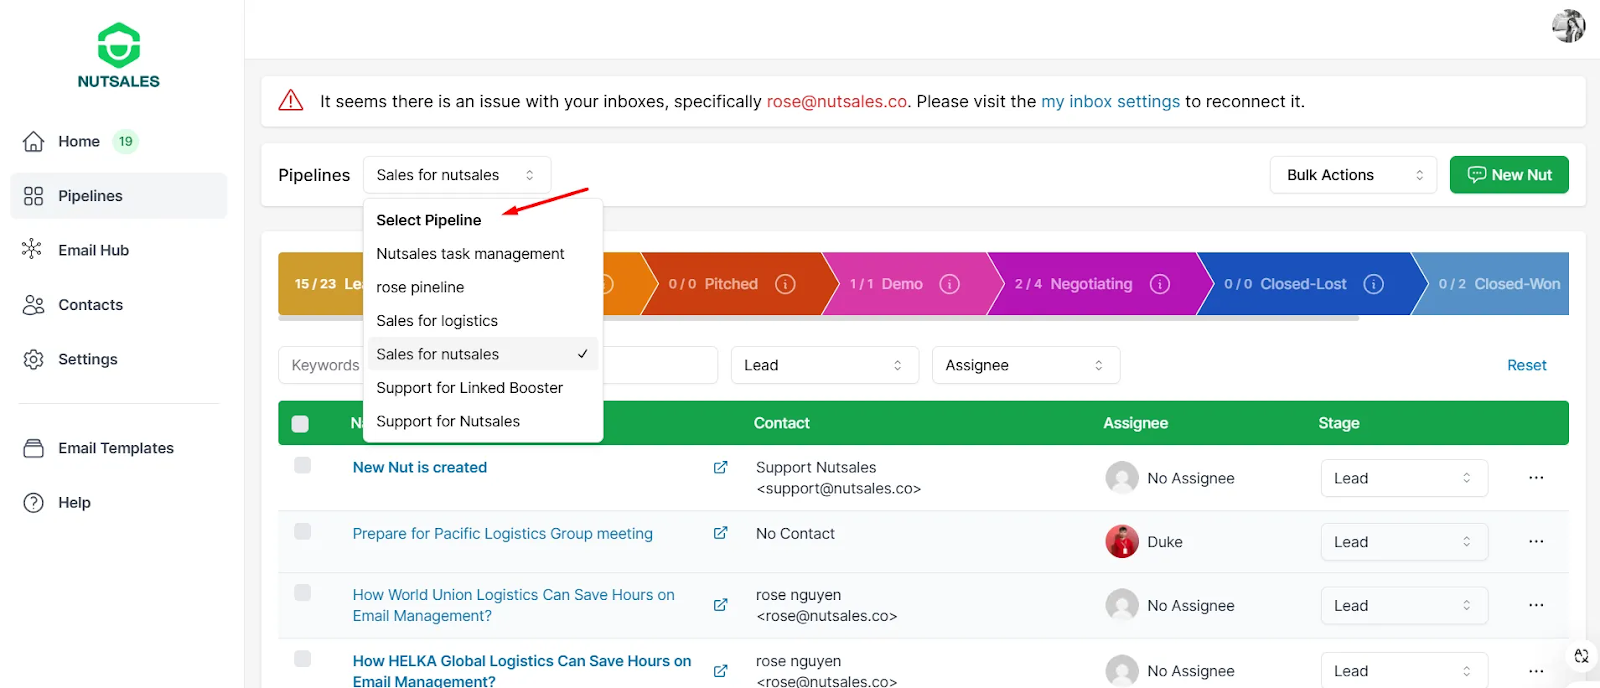Check the box for New Nut is created

pyautogui.click(x=303, y=466)
